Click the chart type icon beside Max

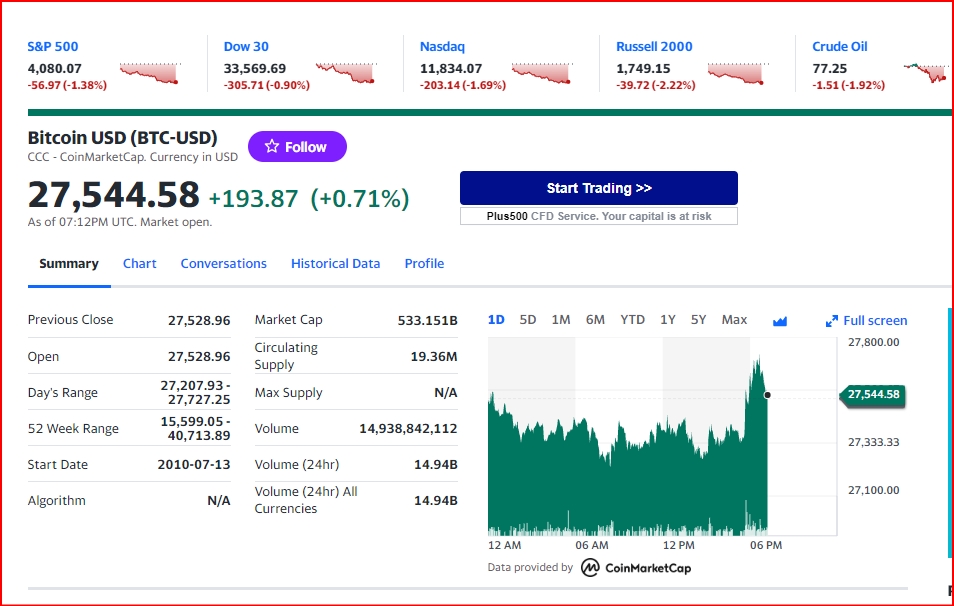(780, 321)
